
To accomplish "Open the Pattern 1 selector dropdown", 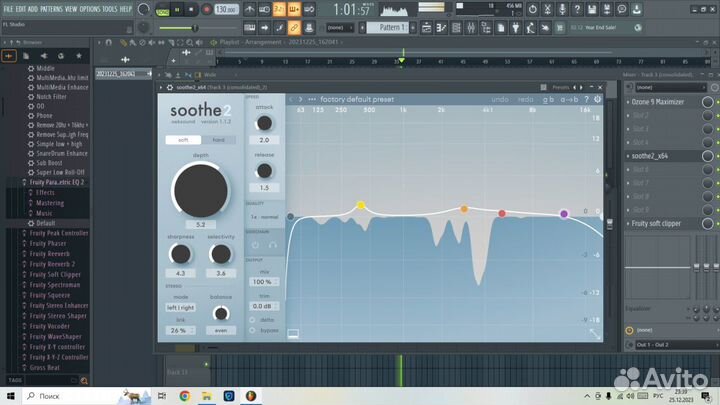I will [391, 28].
